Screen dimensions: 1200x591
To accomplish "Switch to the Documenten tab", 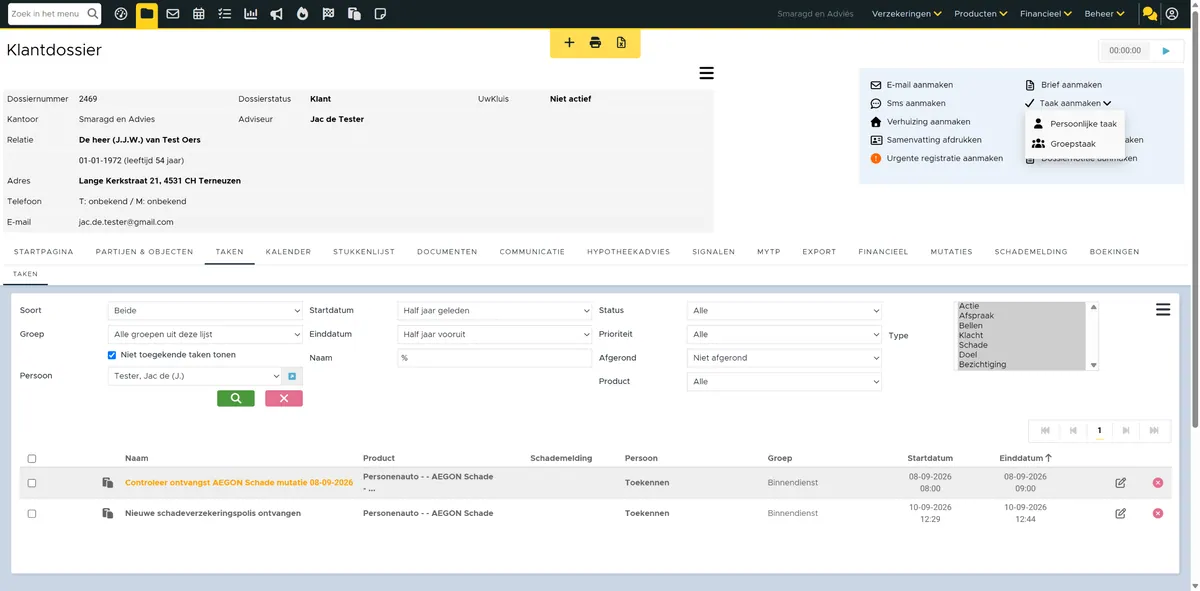I will [447, 252].
